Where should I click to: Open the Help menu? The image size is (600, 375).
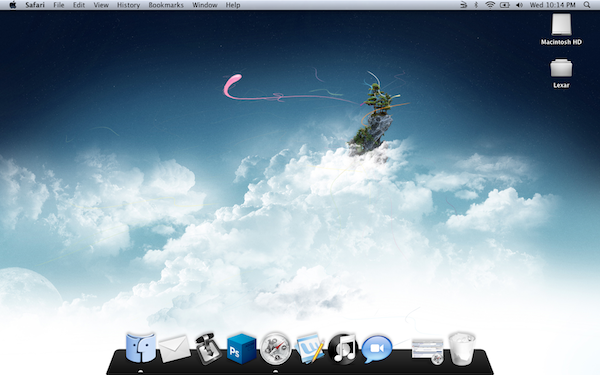click(233, 5)
